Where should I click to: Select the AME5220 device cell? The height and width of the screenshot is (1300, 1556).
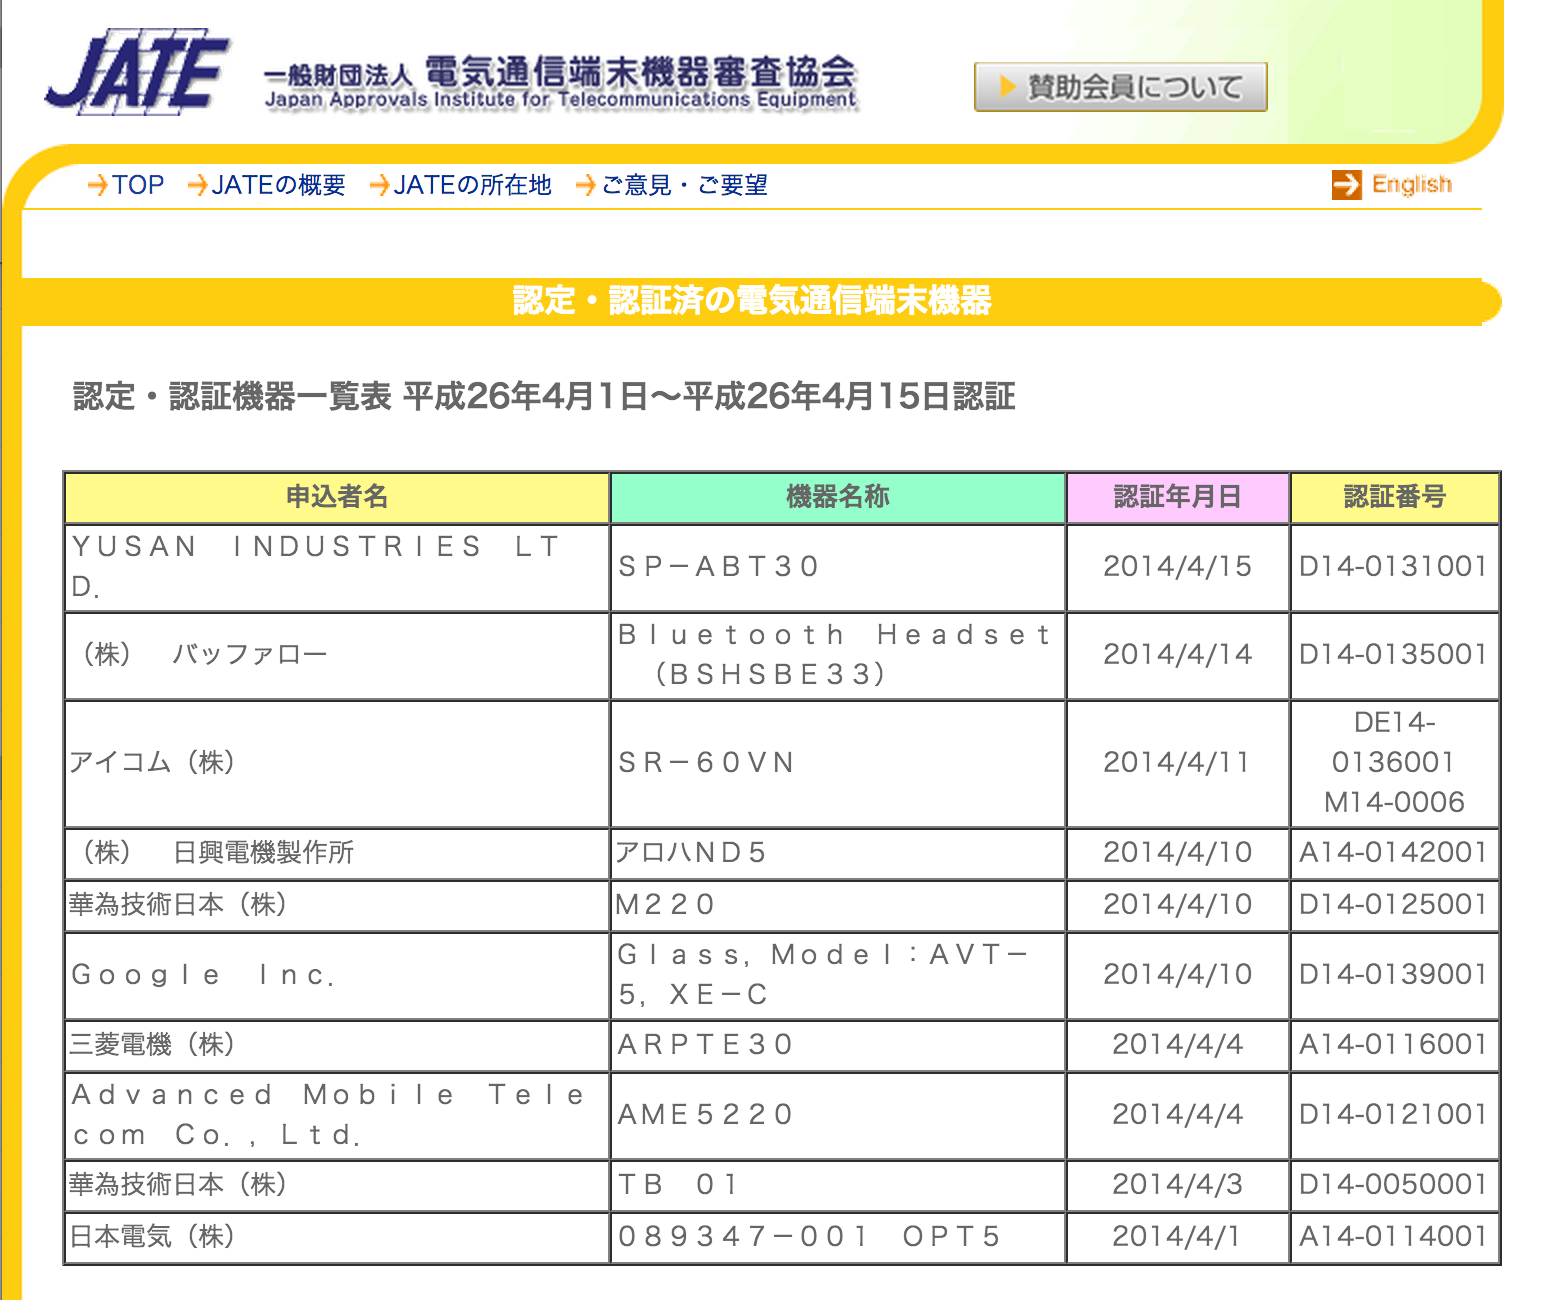coord(838,1115)
